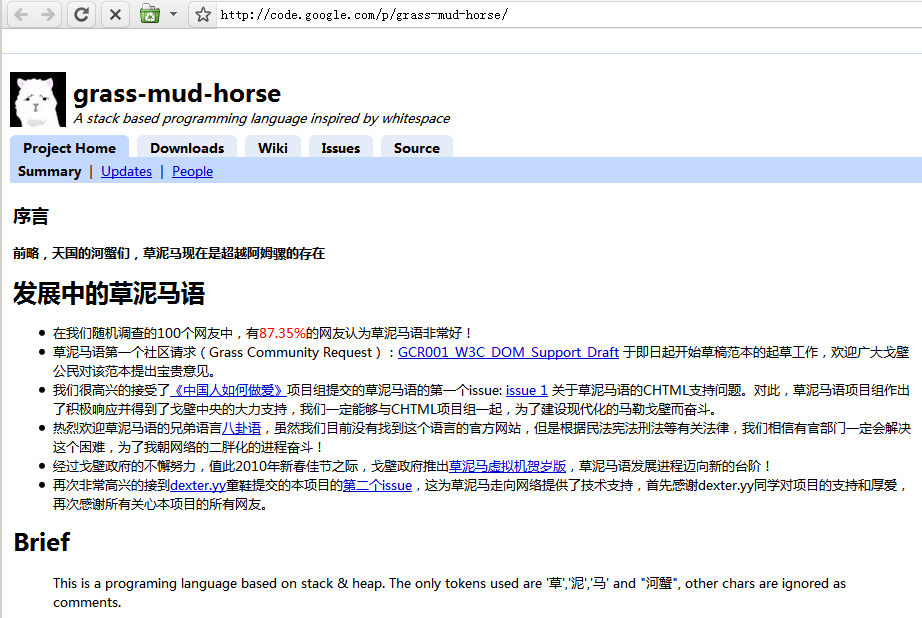Reload the page with the refresh icon

coord(82,14)
